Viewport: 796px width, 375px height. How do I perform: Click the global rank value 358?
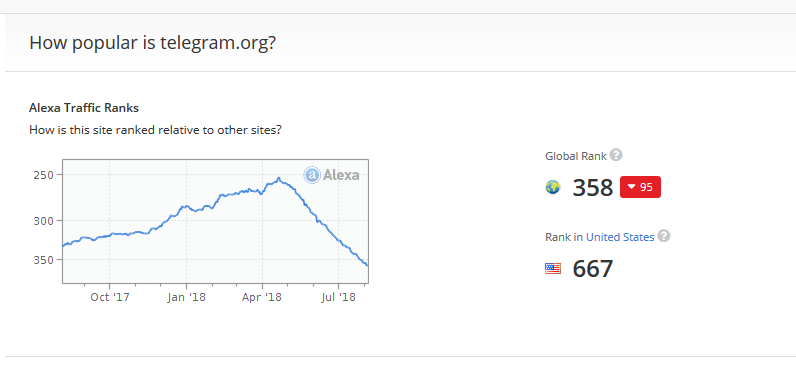click(592, 188)
